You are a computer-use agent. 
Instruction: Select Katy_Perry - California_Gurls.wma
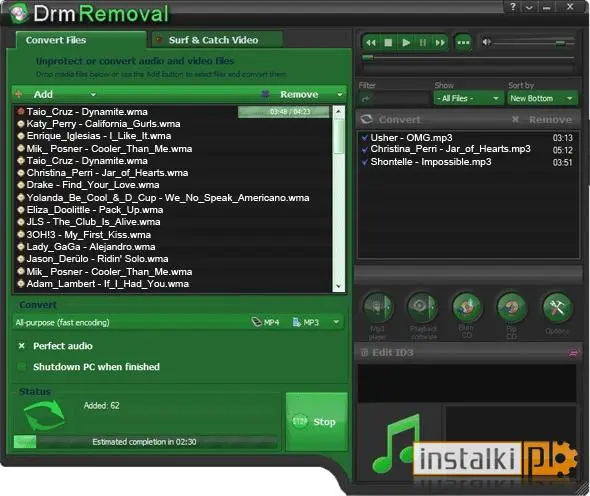coord(103,124)
